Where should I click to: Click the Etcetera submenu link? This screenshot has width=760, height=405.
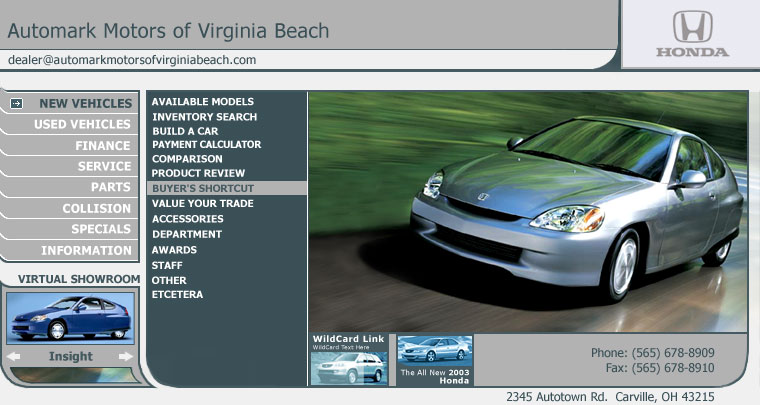(x=177, y=295)
